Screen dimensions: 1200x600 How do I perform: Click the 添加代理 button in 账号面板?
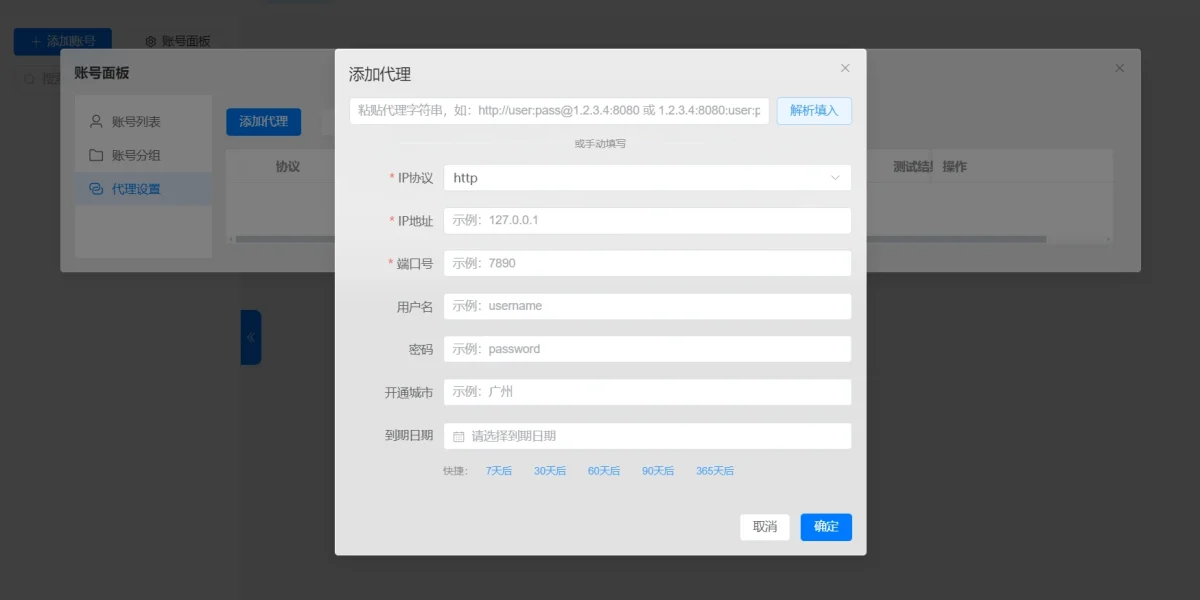coord(263,122)
